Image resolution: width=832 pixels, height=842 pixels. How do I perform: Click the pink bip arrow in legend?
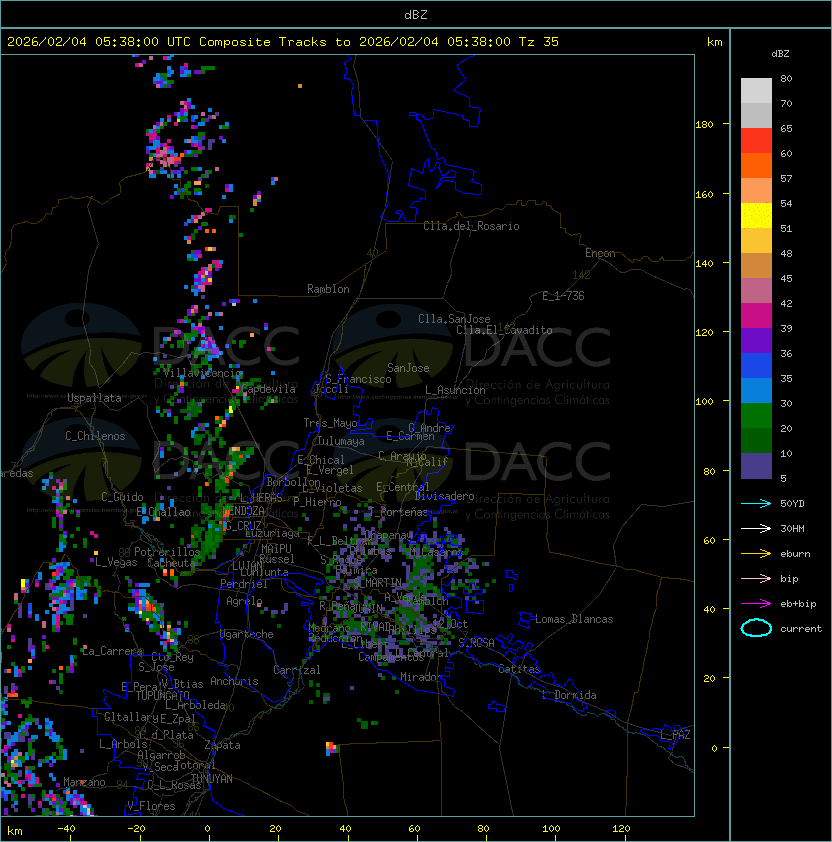pyautogui.click(x=756, y=578)
